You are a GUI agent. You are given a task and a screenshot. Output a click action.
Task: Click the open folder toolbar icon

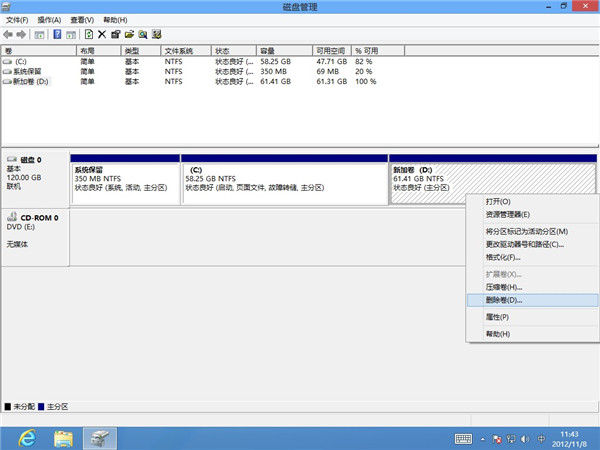[129, 34]
